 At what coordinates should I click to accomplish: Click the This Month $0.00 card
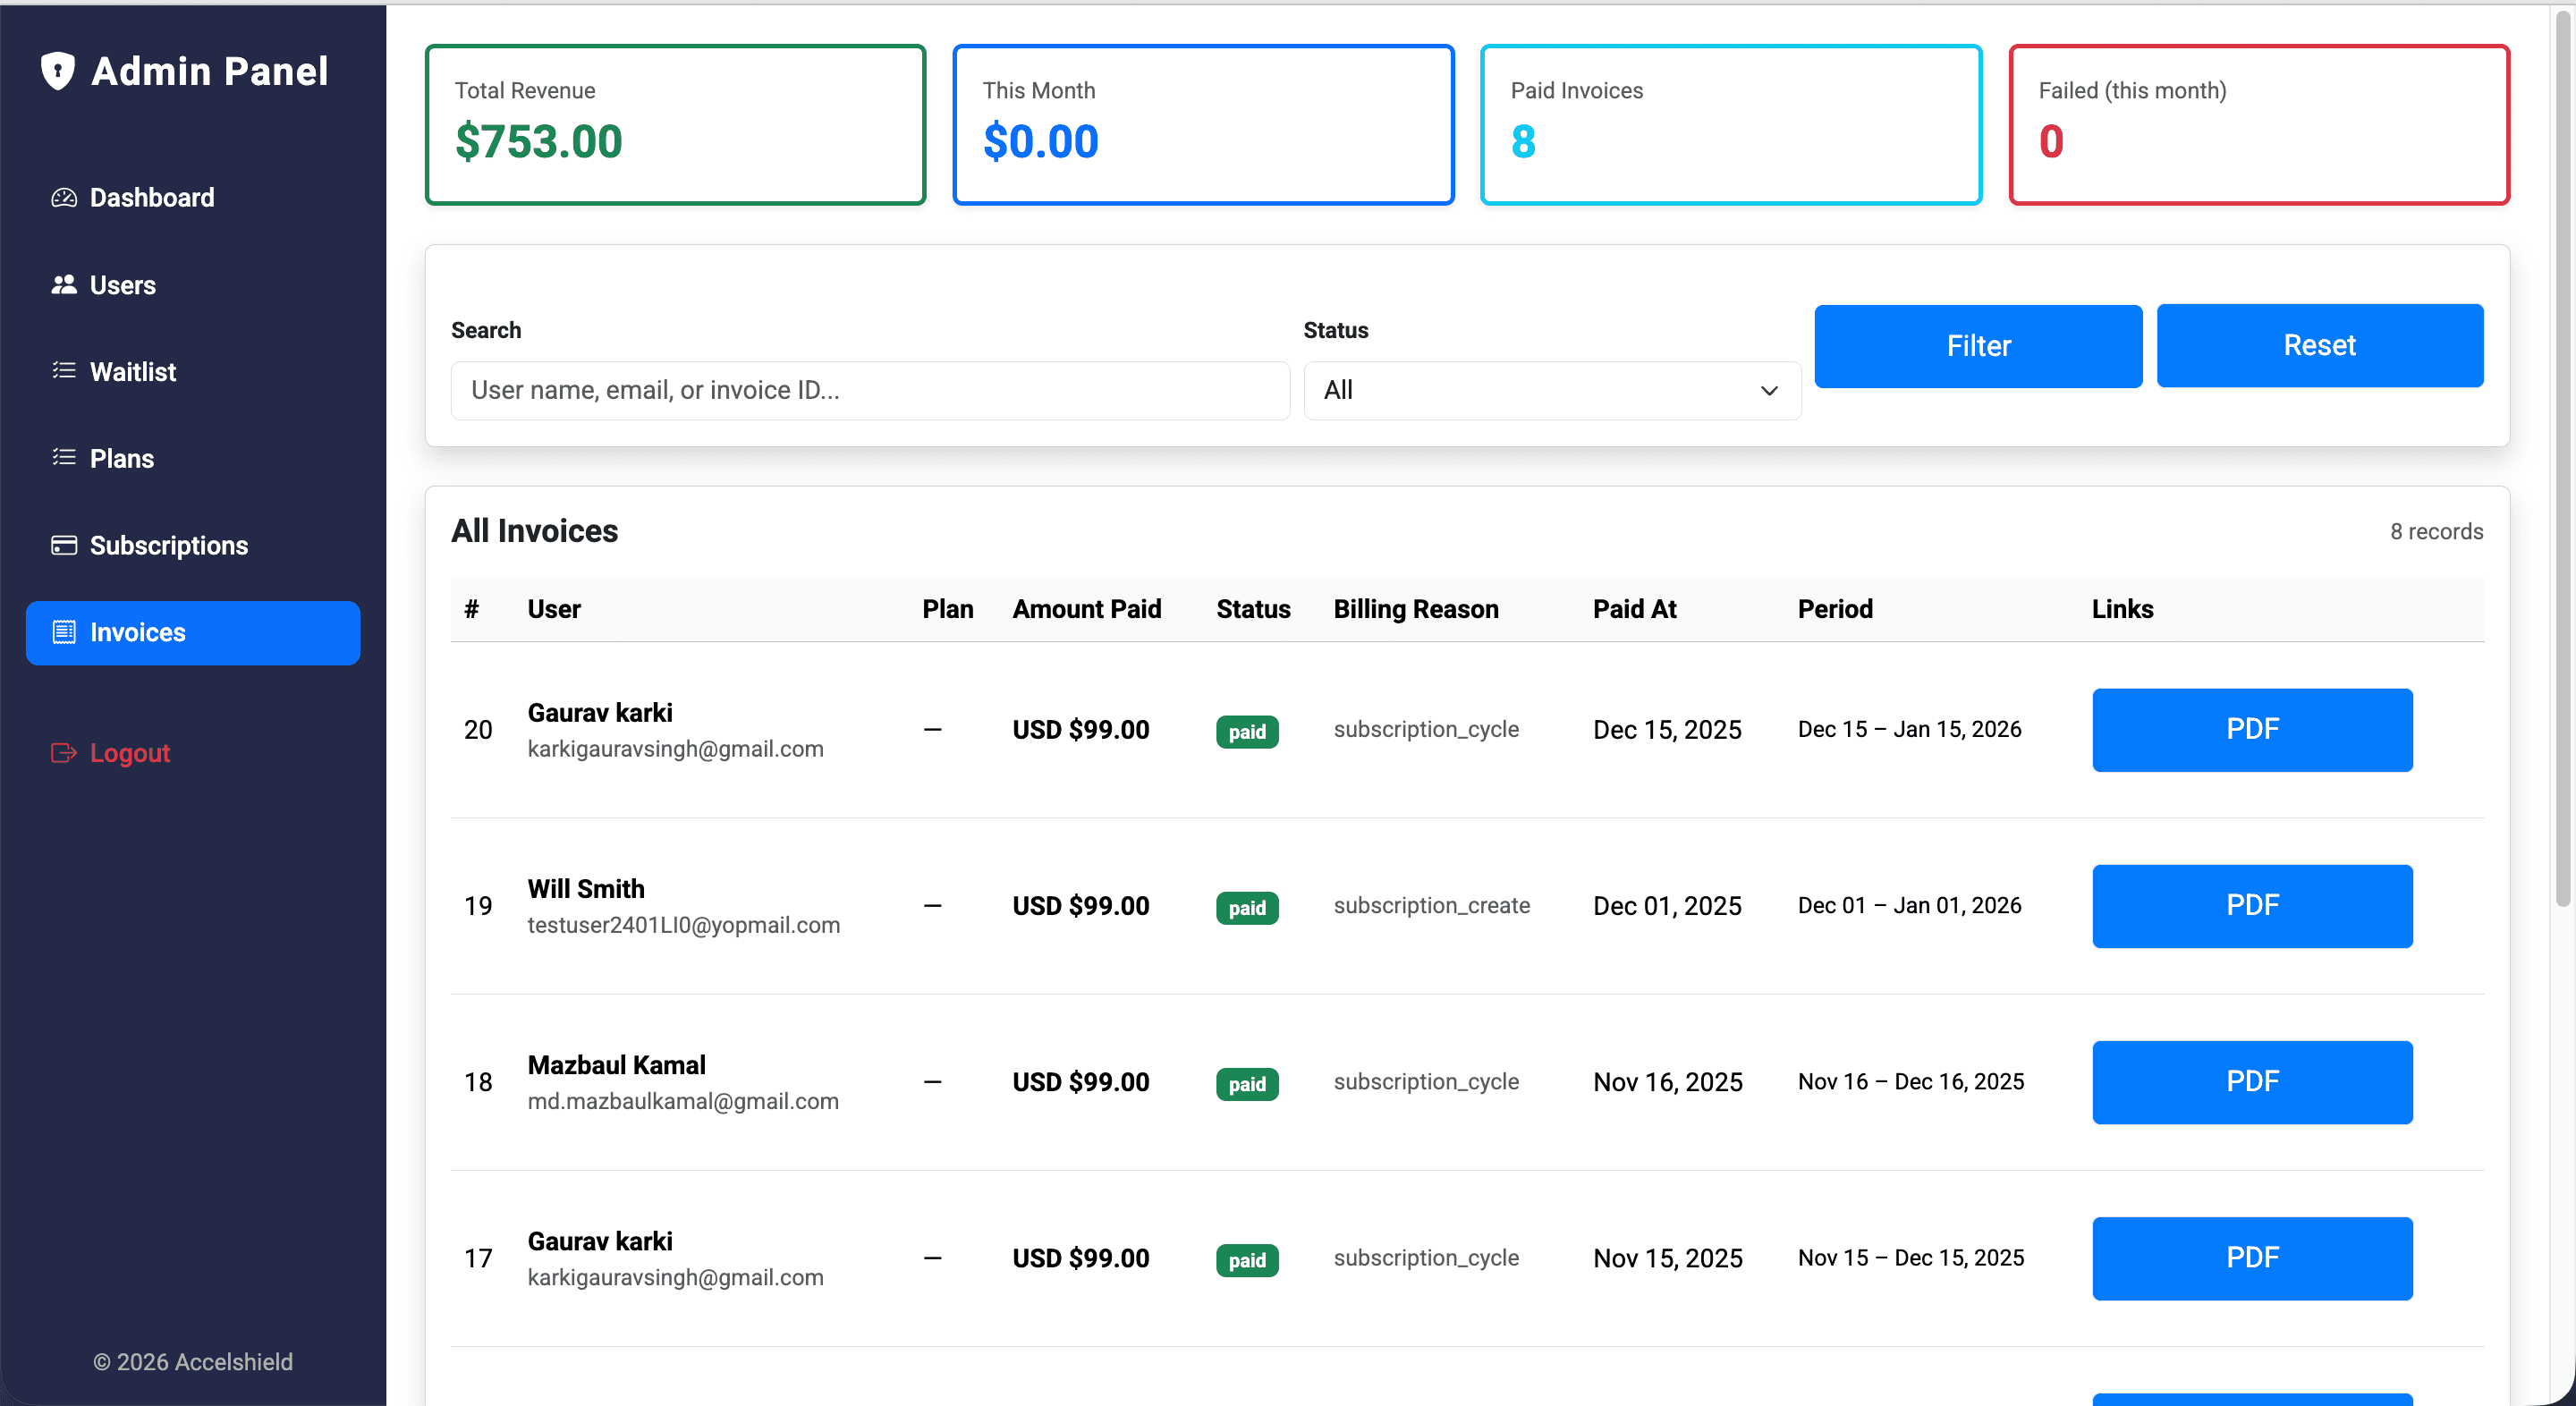click(1203, 125)
